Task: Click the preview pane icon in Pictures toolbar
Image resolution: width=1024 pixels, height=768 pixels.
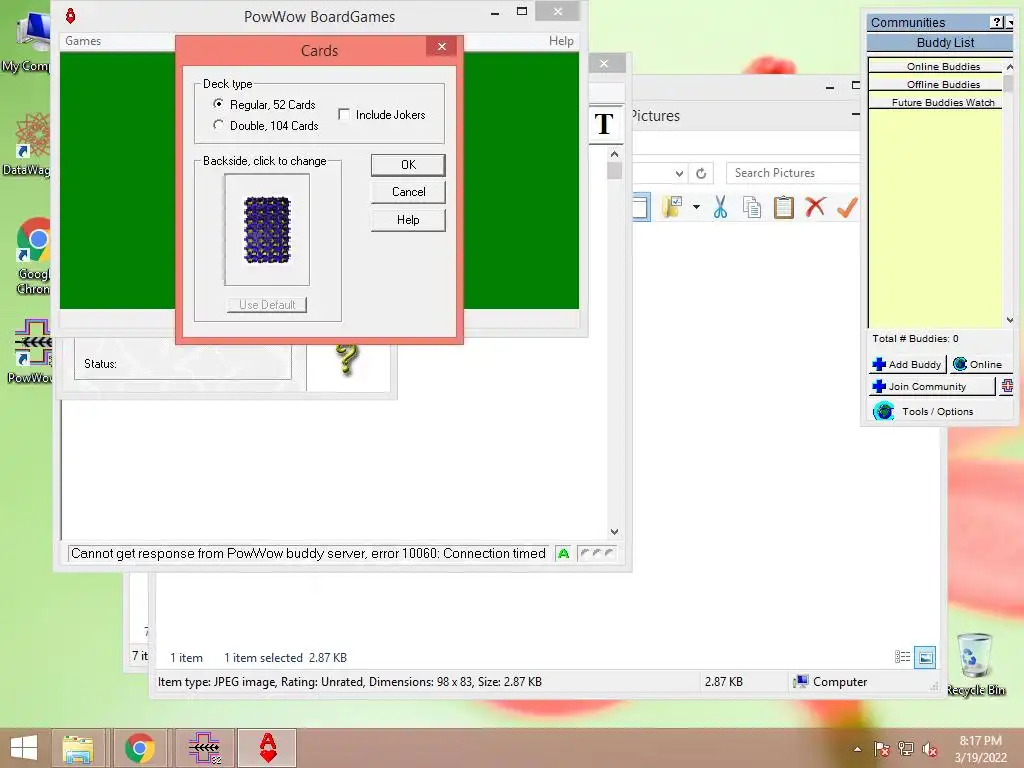Action: click(x=641, y=207)
